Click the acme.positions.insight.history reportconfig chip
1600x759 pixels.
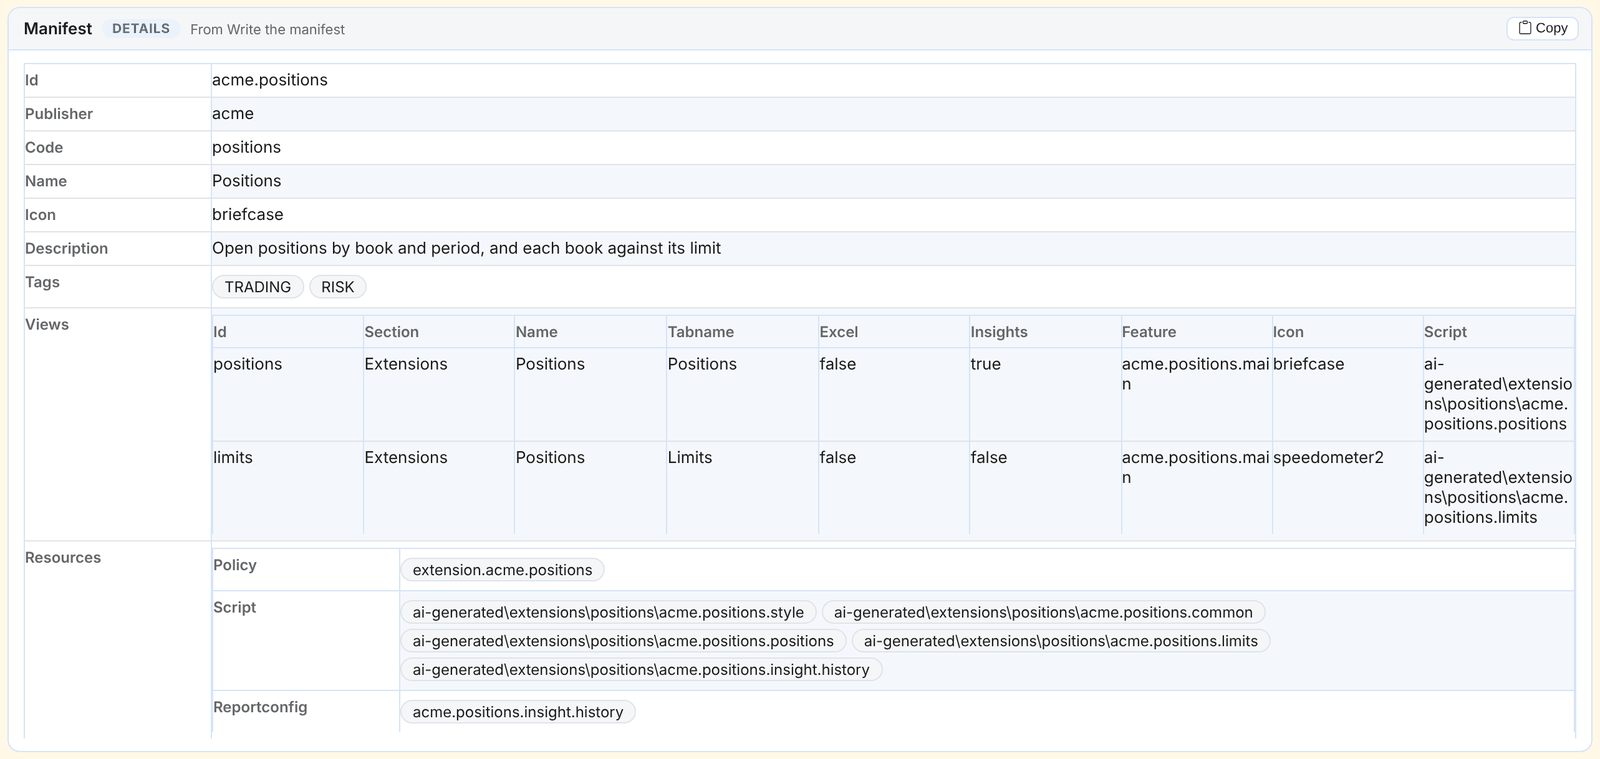tap(518, 712)
